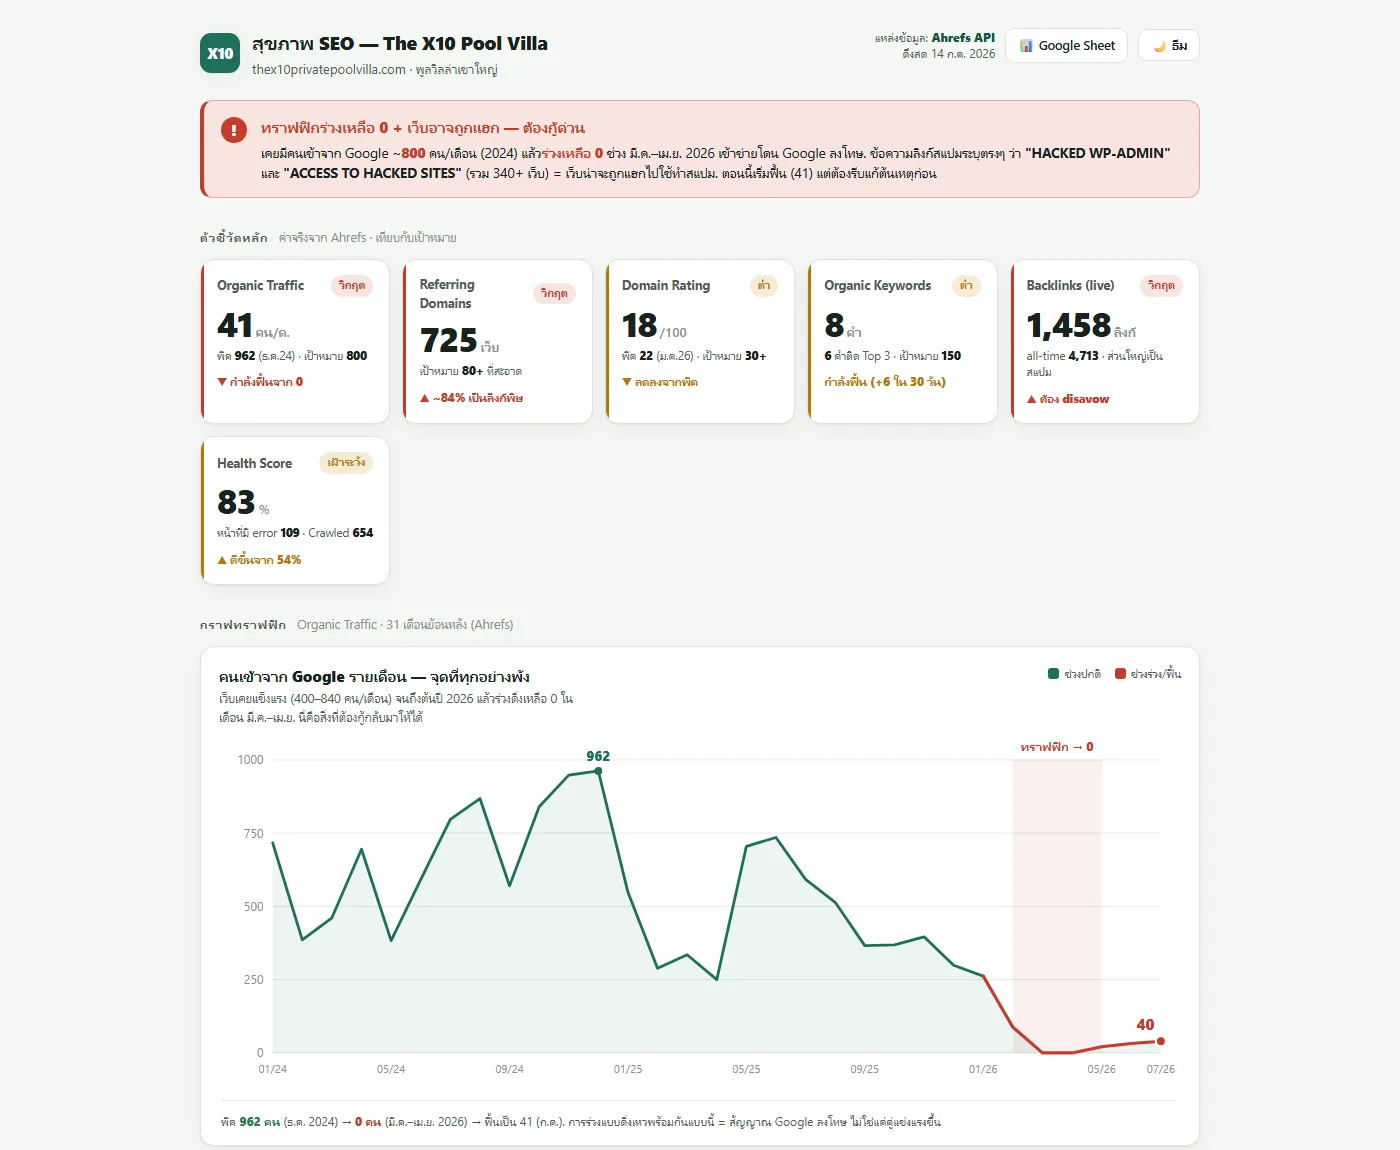
Task: Click the up-triangle next to disavow text
Action: [x=1032, y=399]
